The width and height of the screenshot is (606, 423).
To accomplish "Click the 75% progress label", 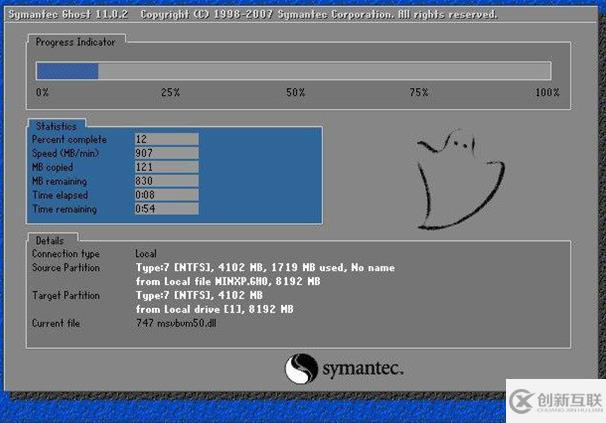I will tap(419, 92).
